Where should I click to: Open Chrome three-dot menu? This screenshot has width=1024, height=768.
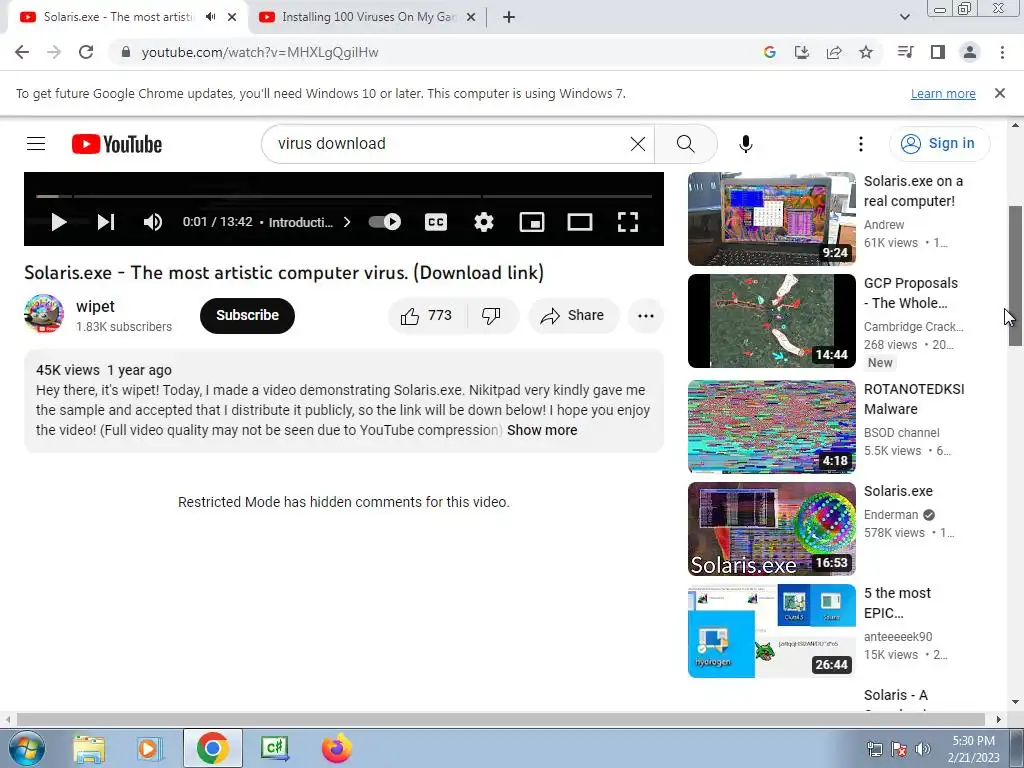point(1002,52)
